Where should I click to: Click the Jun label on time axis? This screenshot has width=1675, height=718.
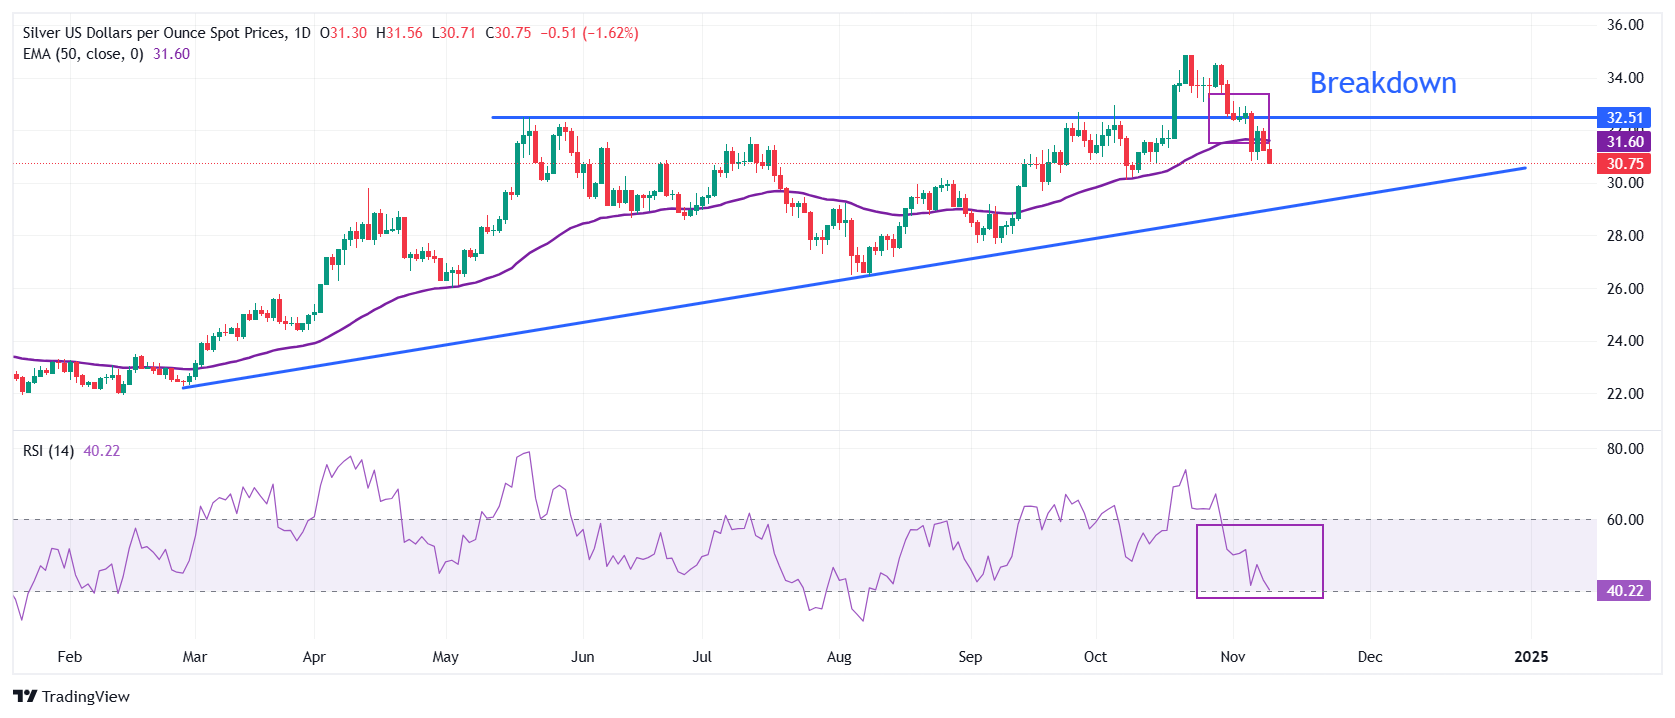[582, 657]
